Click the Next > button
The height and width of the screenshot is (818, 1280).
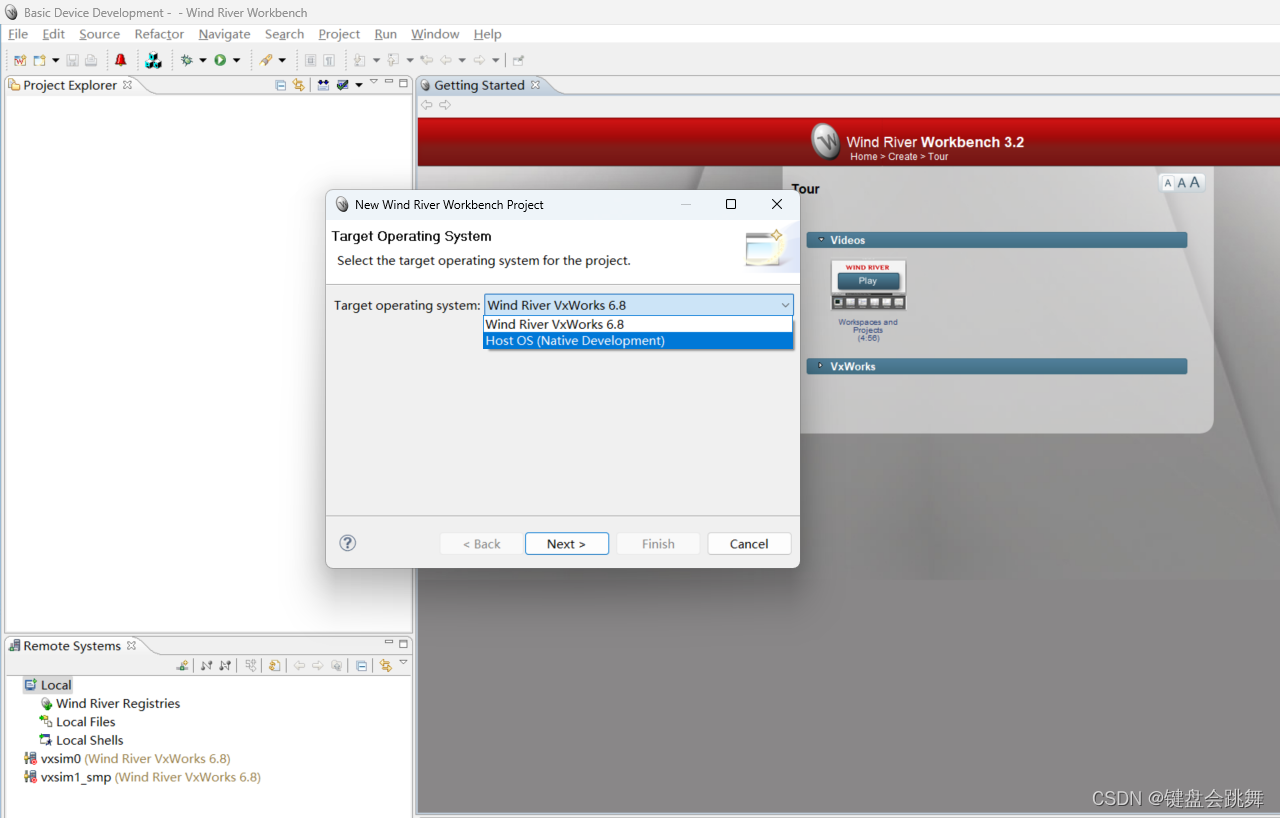pyautogui.click(x=567, y=544)
